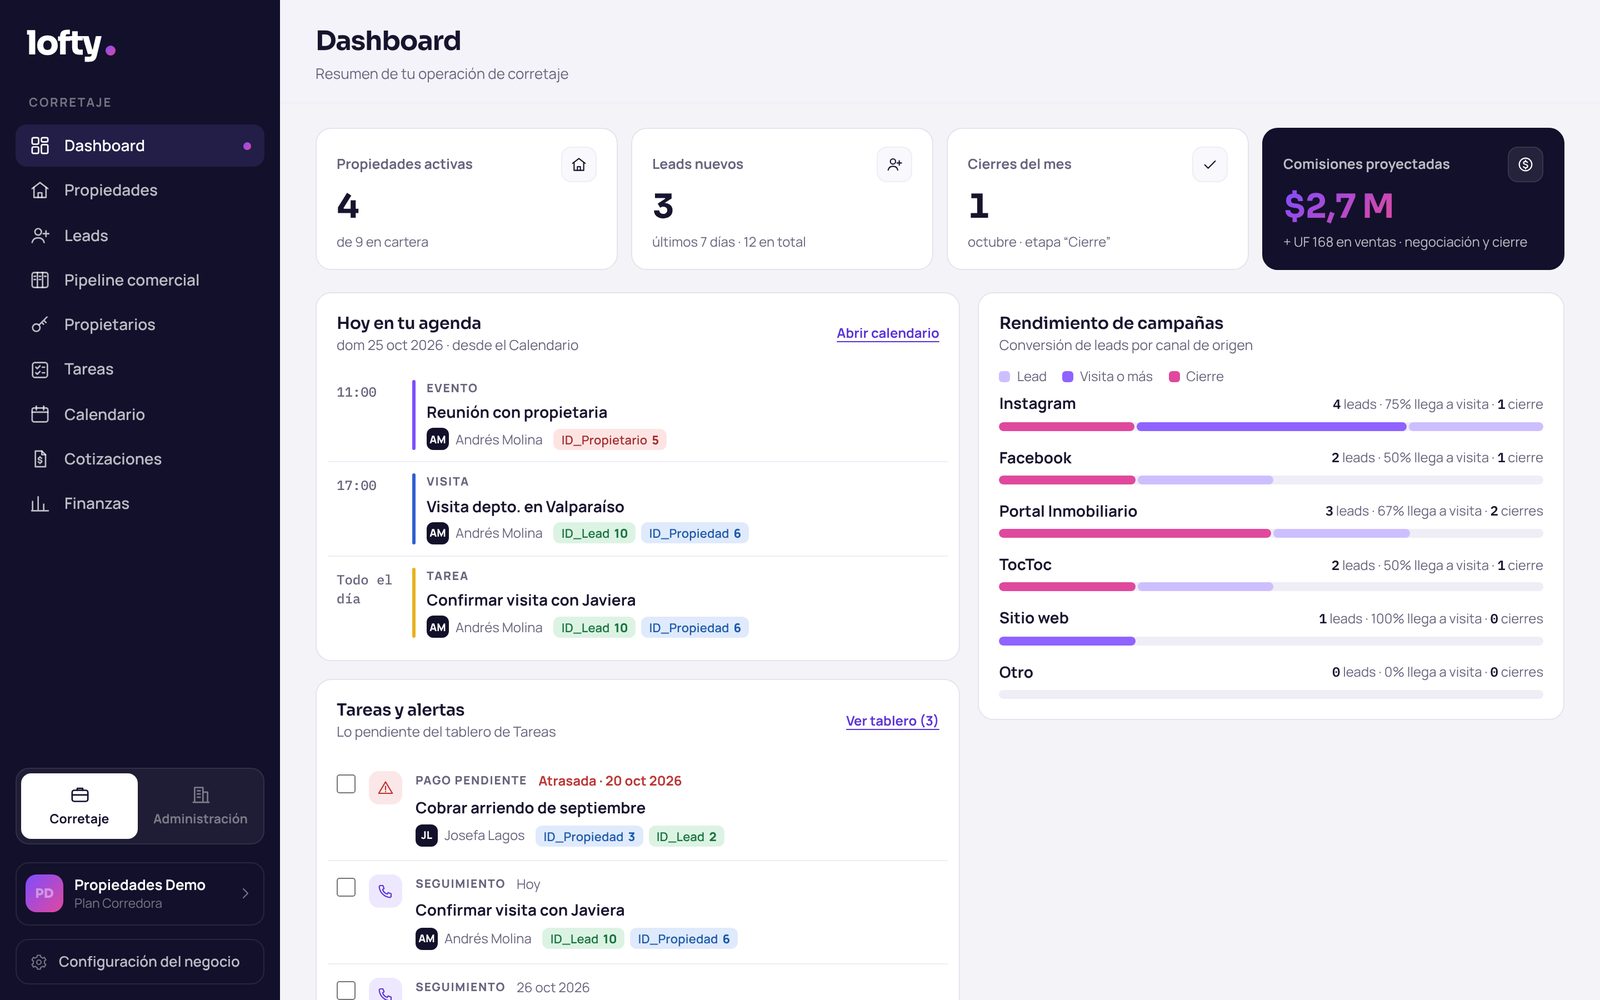Click house icon on Propiedades activas card
This screenshot has height=1000, width=1600.
tap(579, 165)
